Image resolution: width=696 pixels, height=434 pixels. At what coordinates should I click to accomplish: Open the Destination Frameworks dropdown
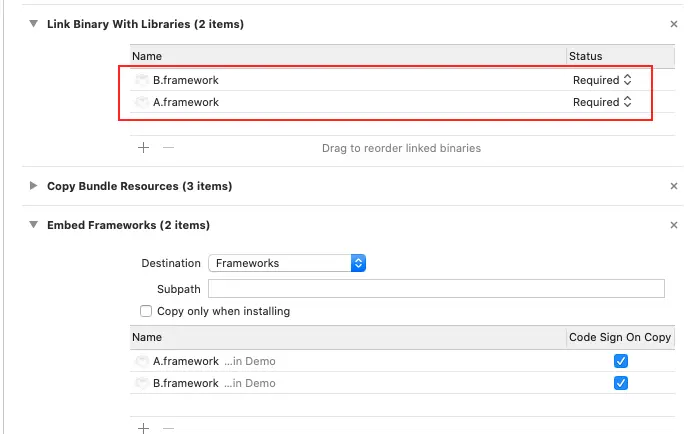click(x=287, y=263)
